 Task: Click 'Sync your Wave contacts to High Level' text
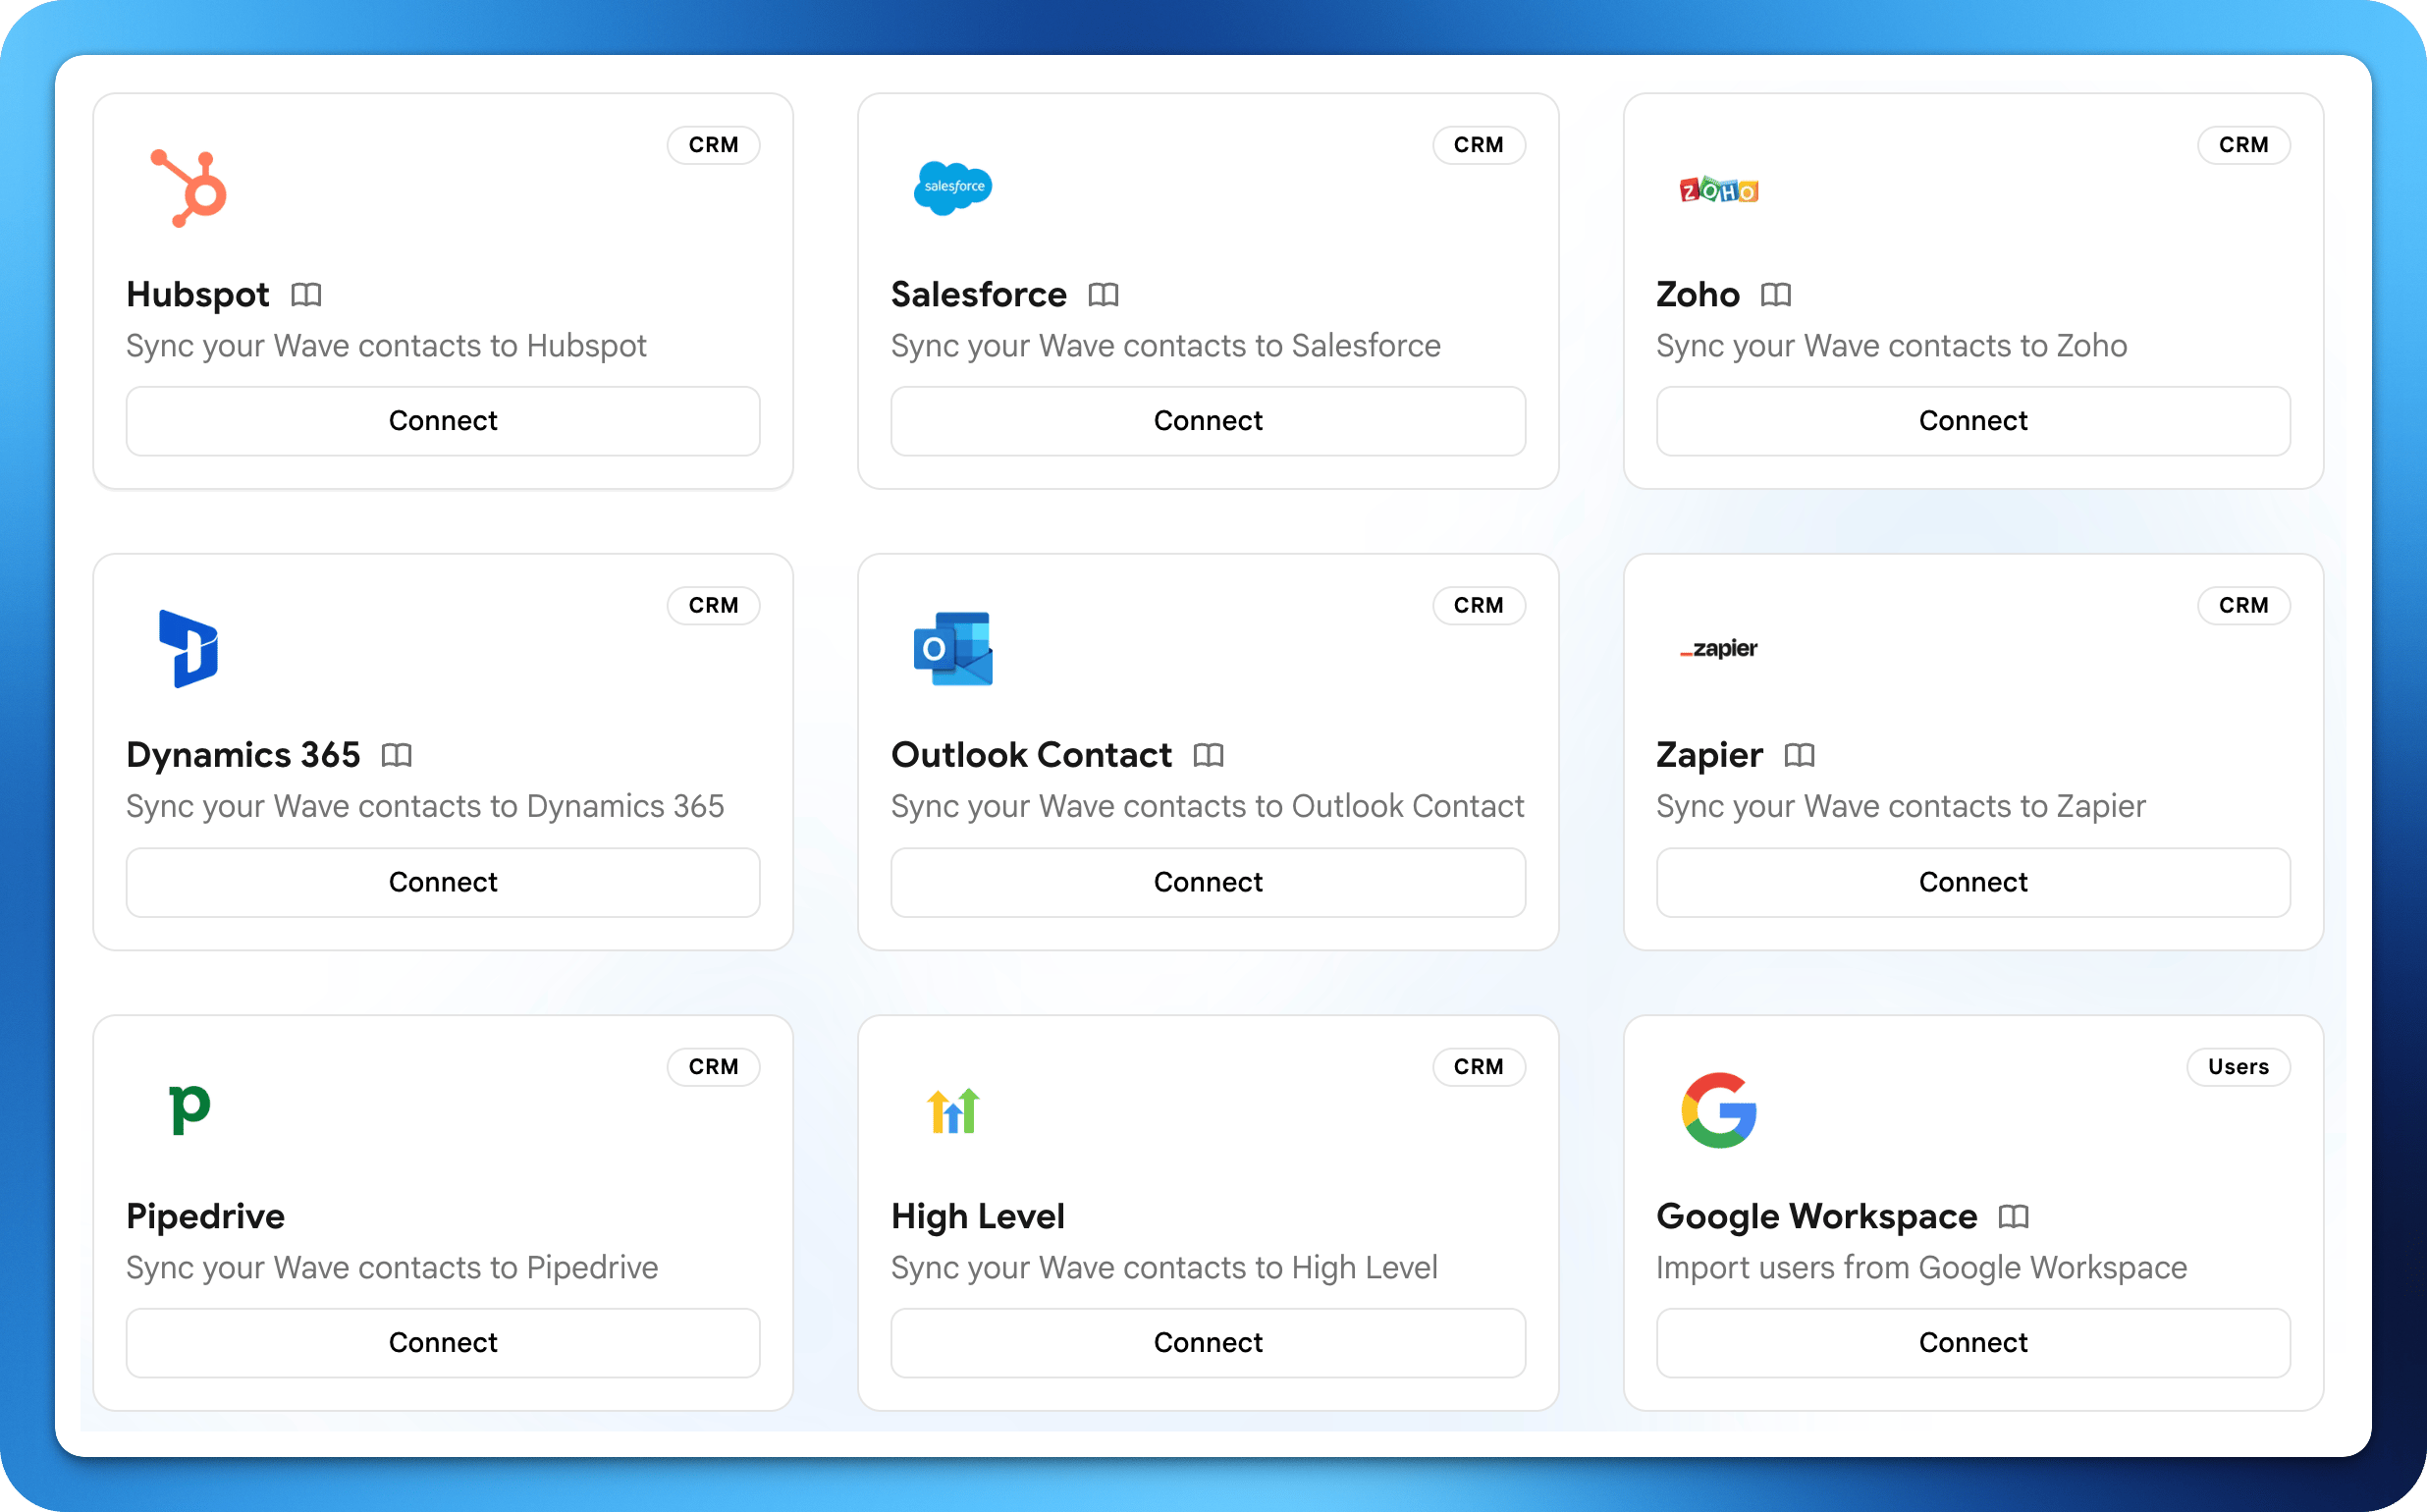pyautogui.click(x=1164, y=1268)
